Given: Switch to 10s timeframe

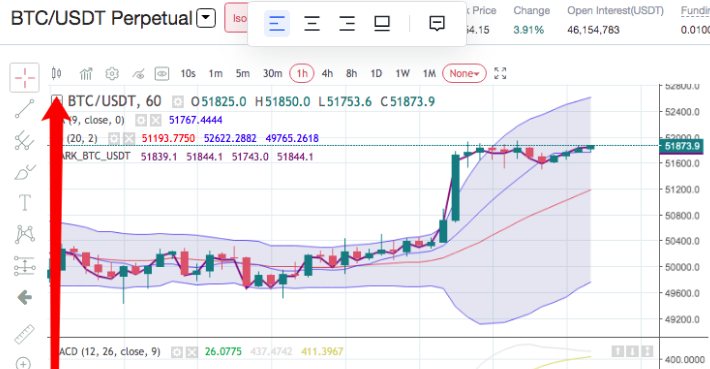Looking at the screenshot, I should click(188, 73).
